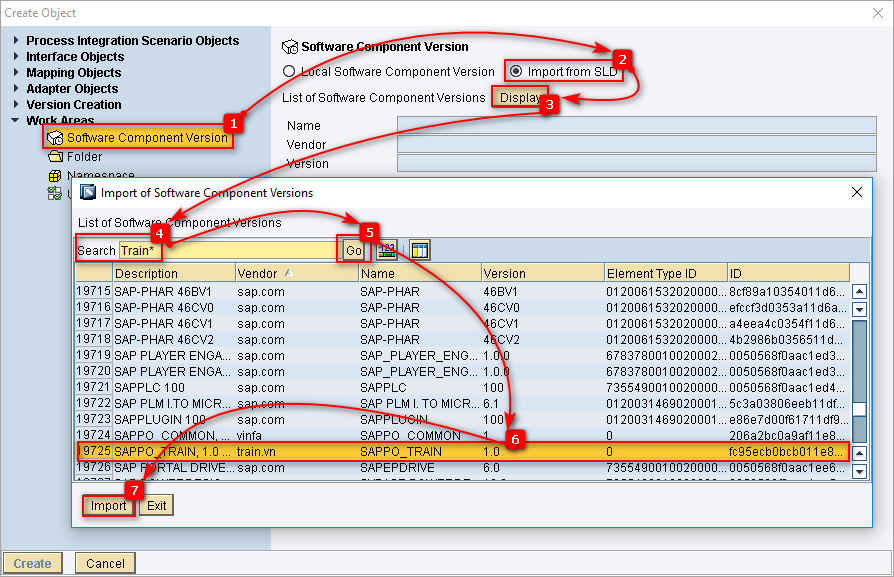Click the Search input field containing Train*
The width and height of the screenshot is (894, 577).
pyautogui.click(x=225, y=250)
